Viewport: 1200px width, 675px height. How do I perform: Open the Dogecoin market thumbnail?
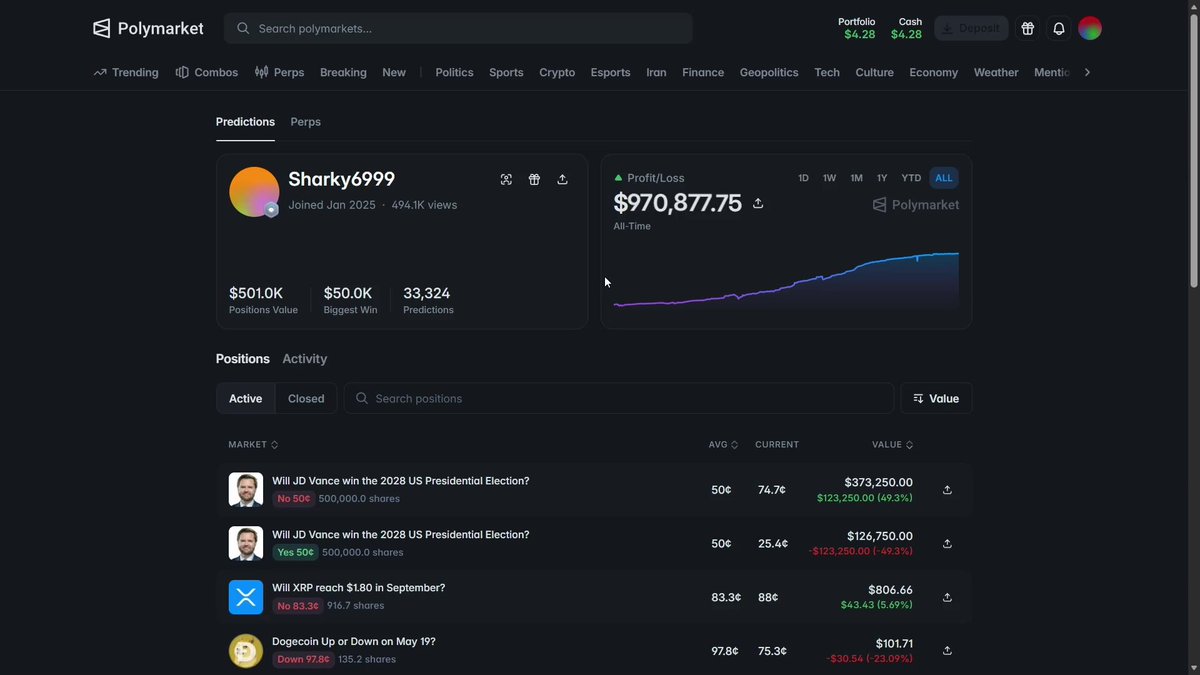246,651
